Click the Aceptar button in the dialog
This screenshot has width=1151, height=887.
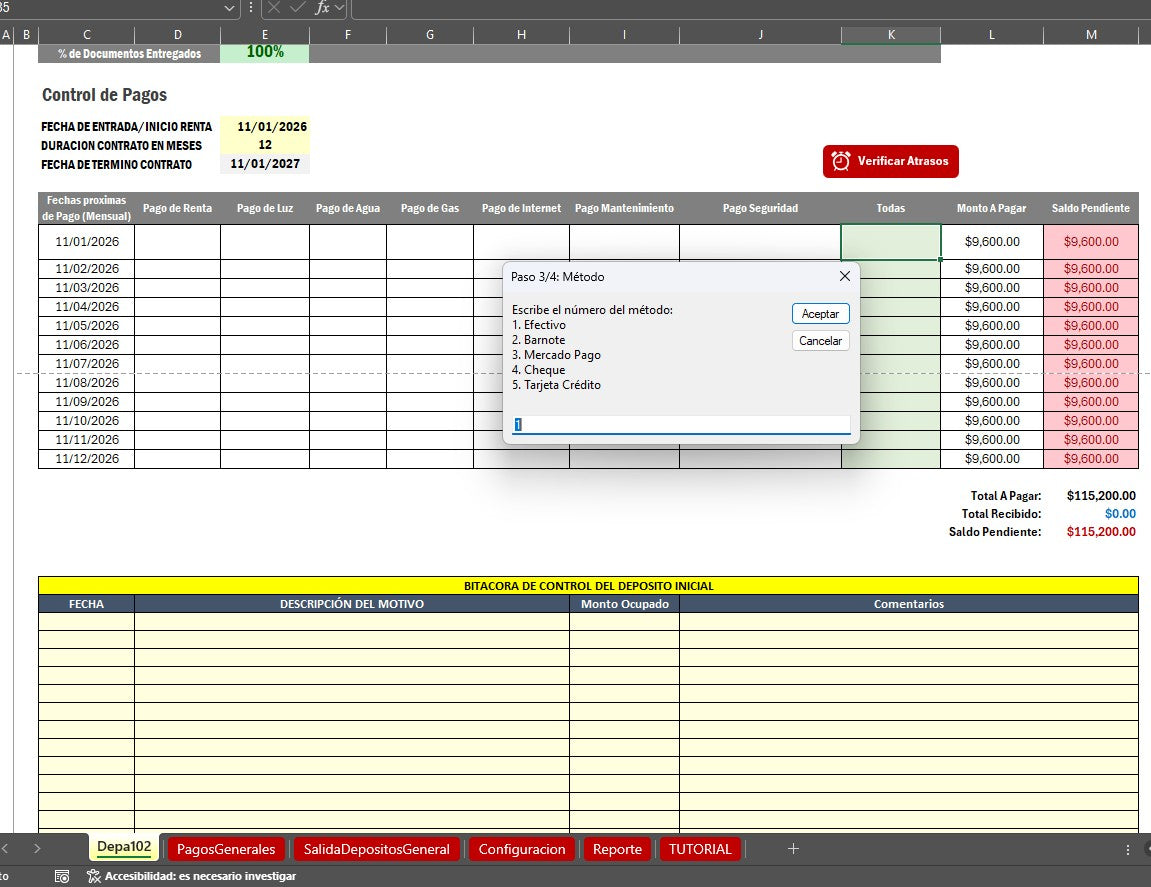(820, 313)
